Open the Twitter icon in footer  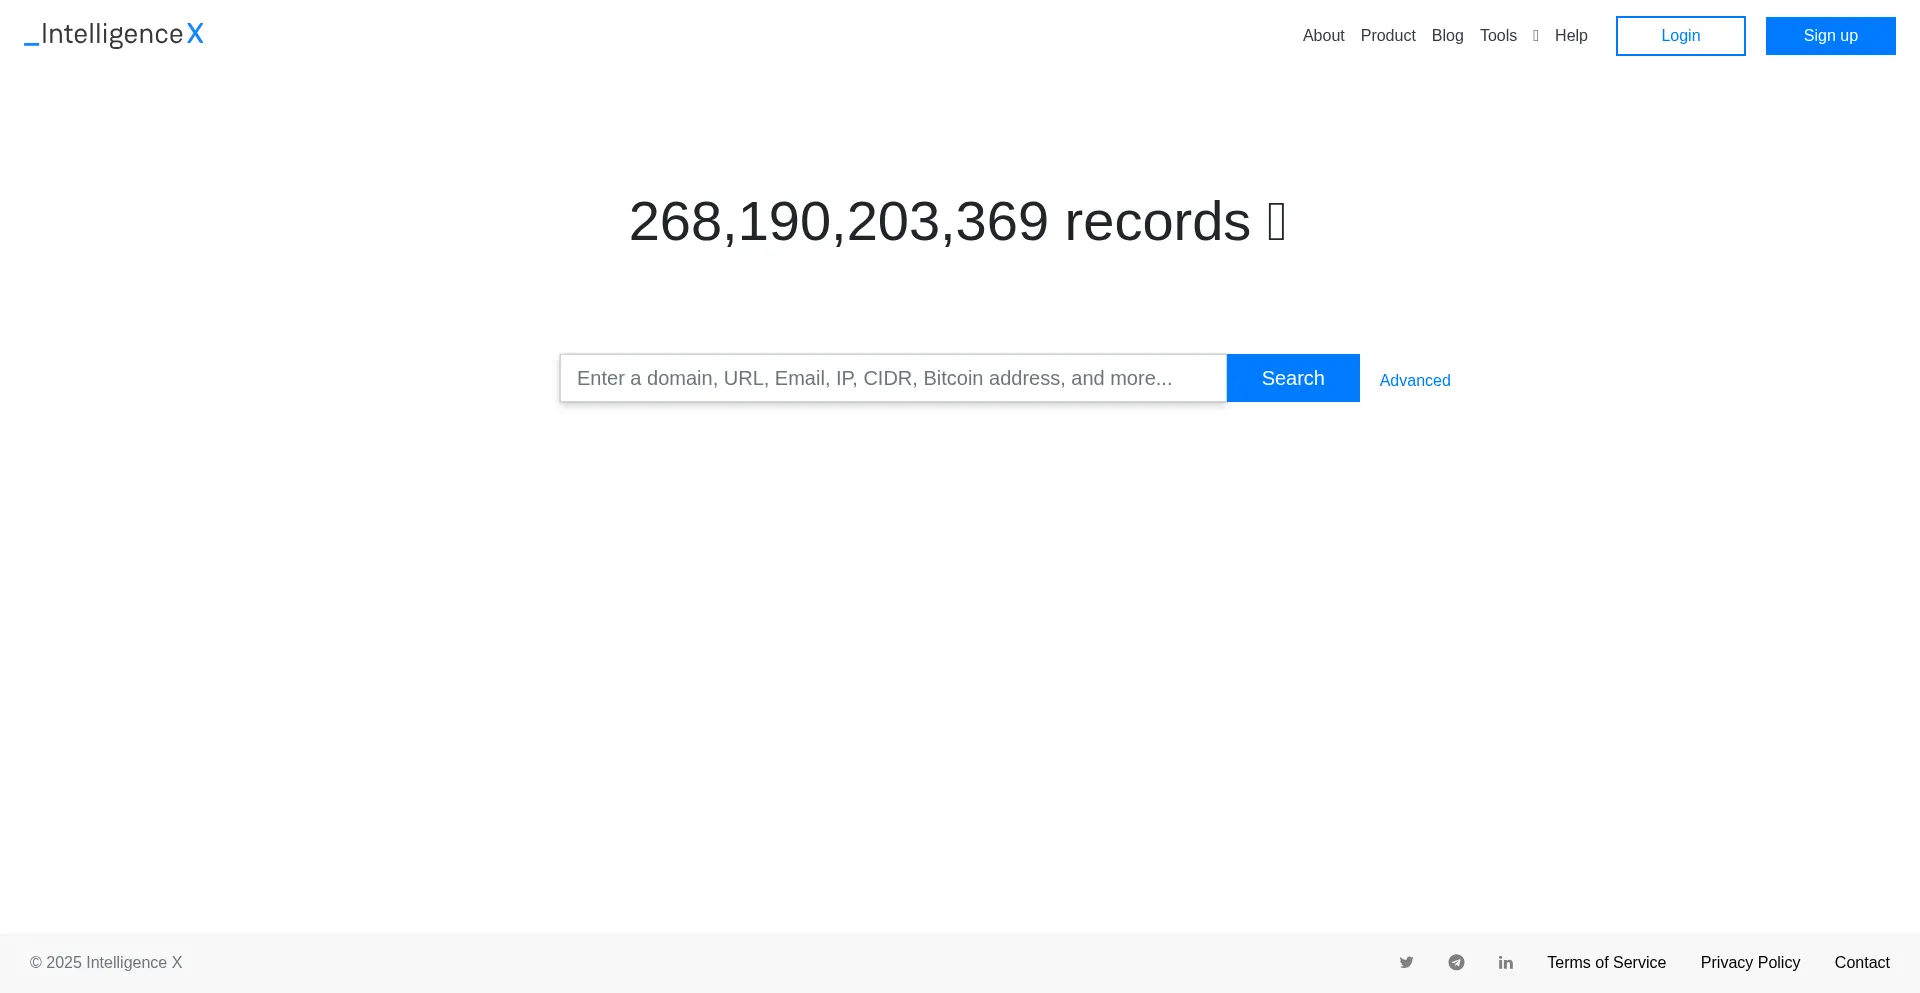[1406, 962]
